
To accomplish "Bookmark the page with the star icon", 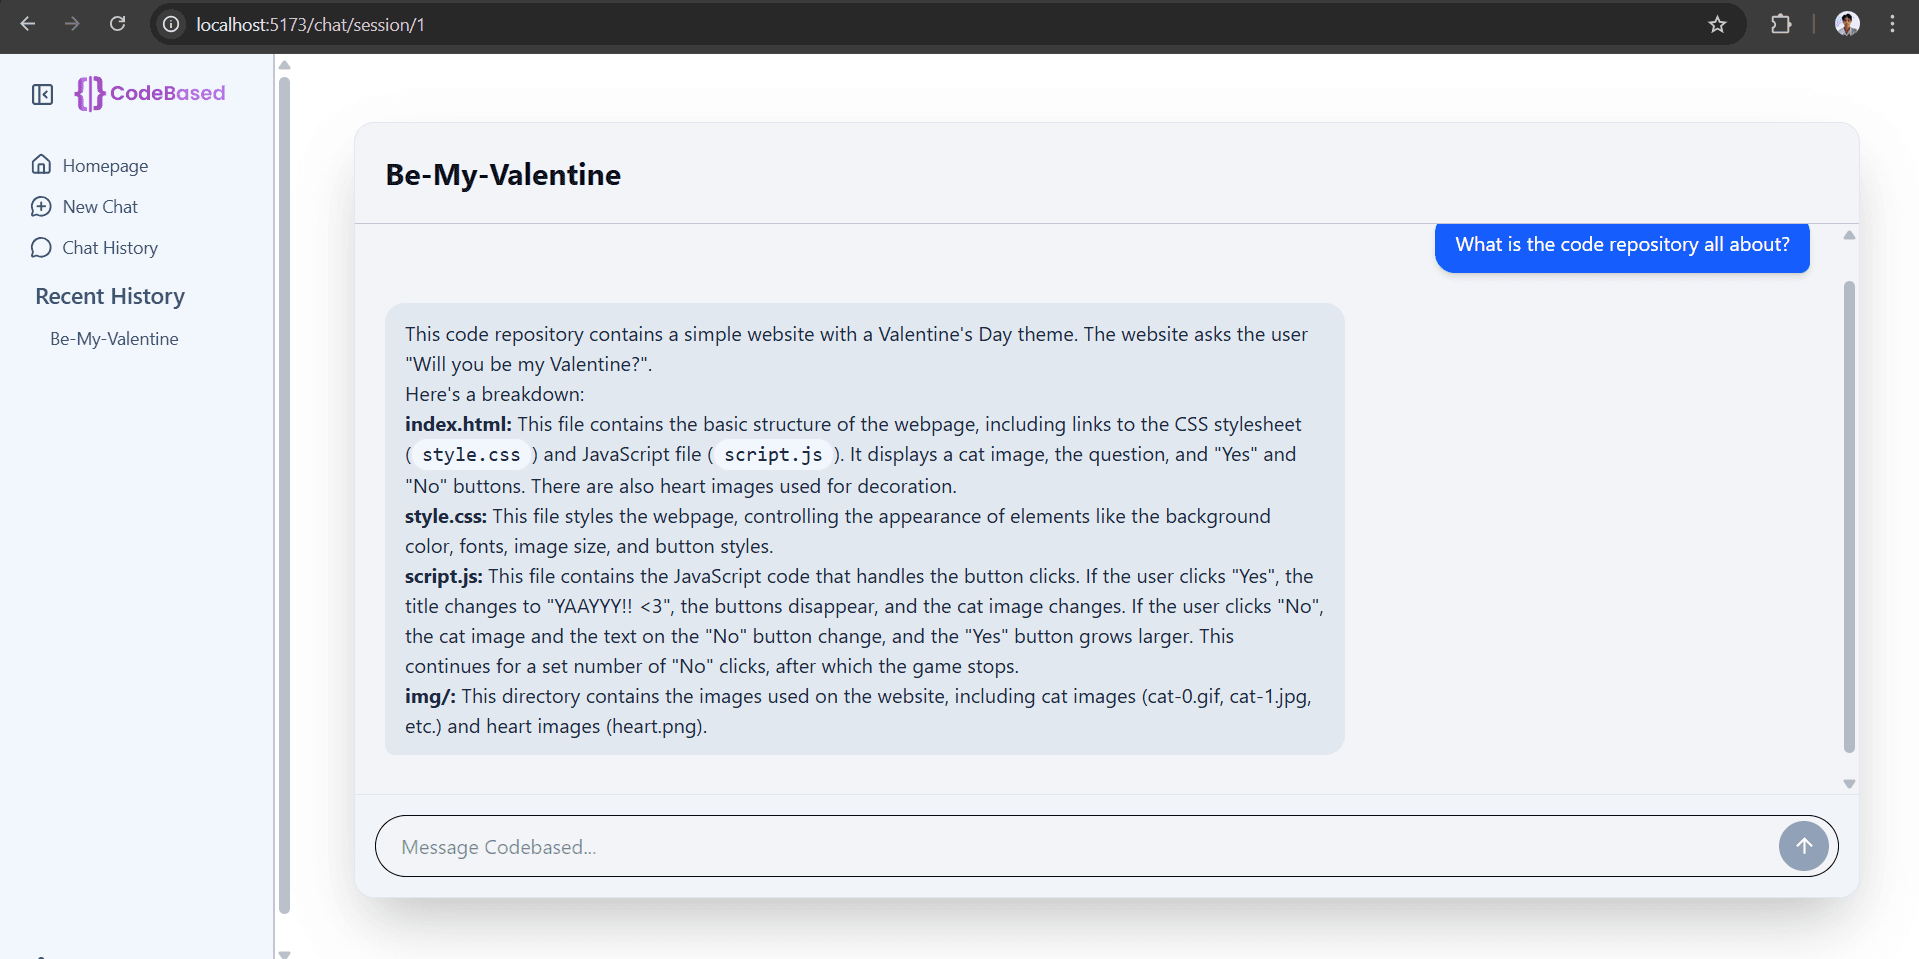I will coord(1718,24).
